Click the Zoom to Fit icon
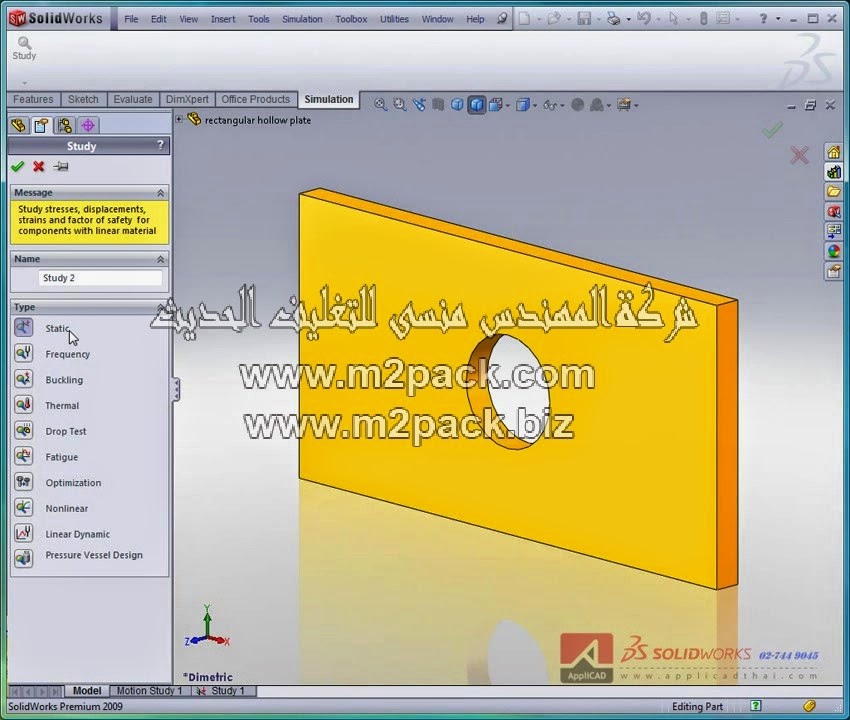The height and width of the screenshot is (720, 850). click(381, 105)
